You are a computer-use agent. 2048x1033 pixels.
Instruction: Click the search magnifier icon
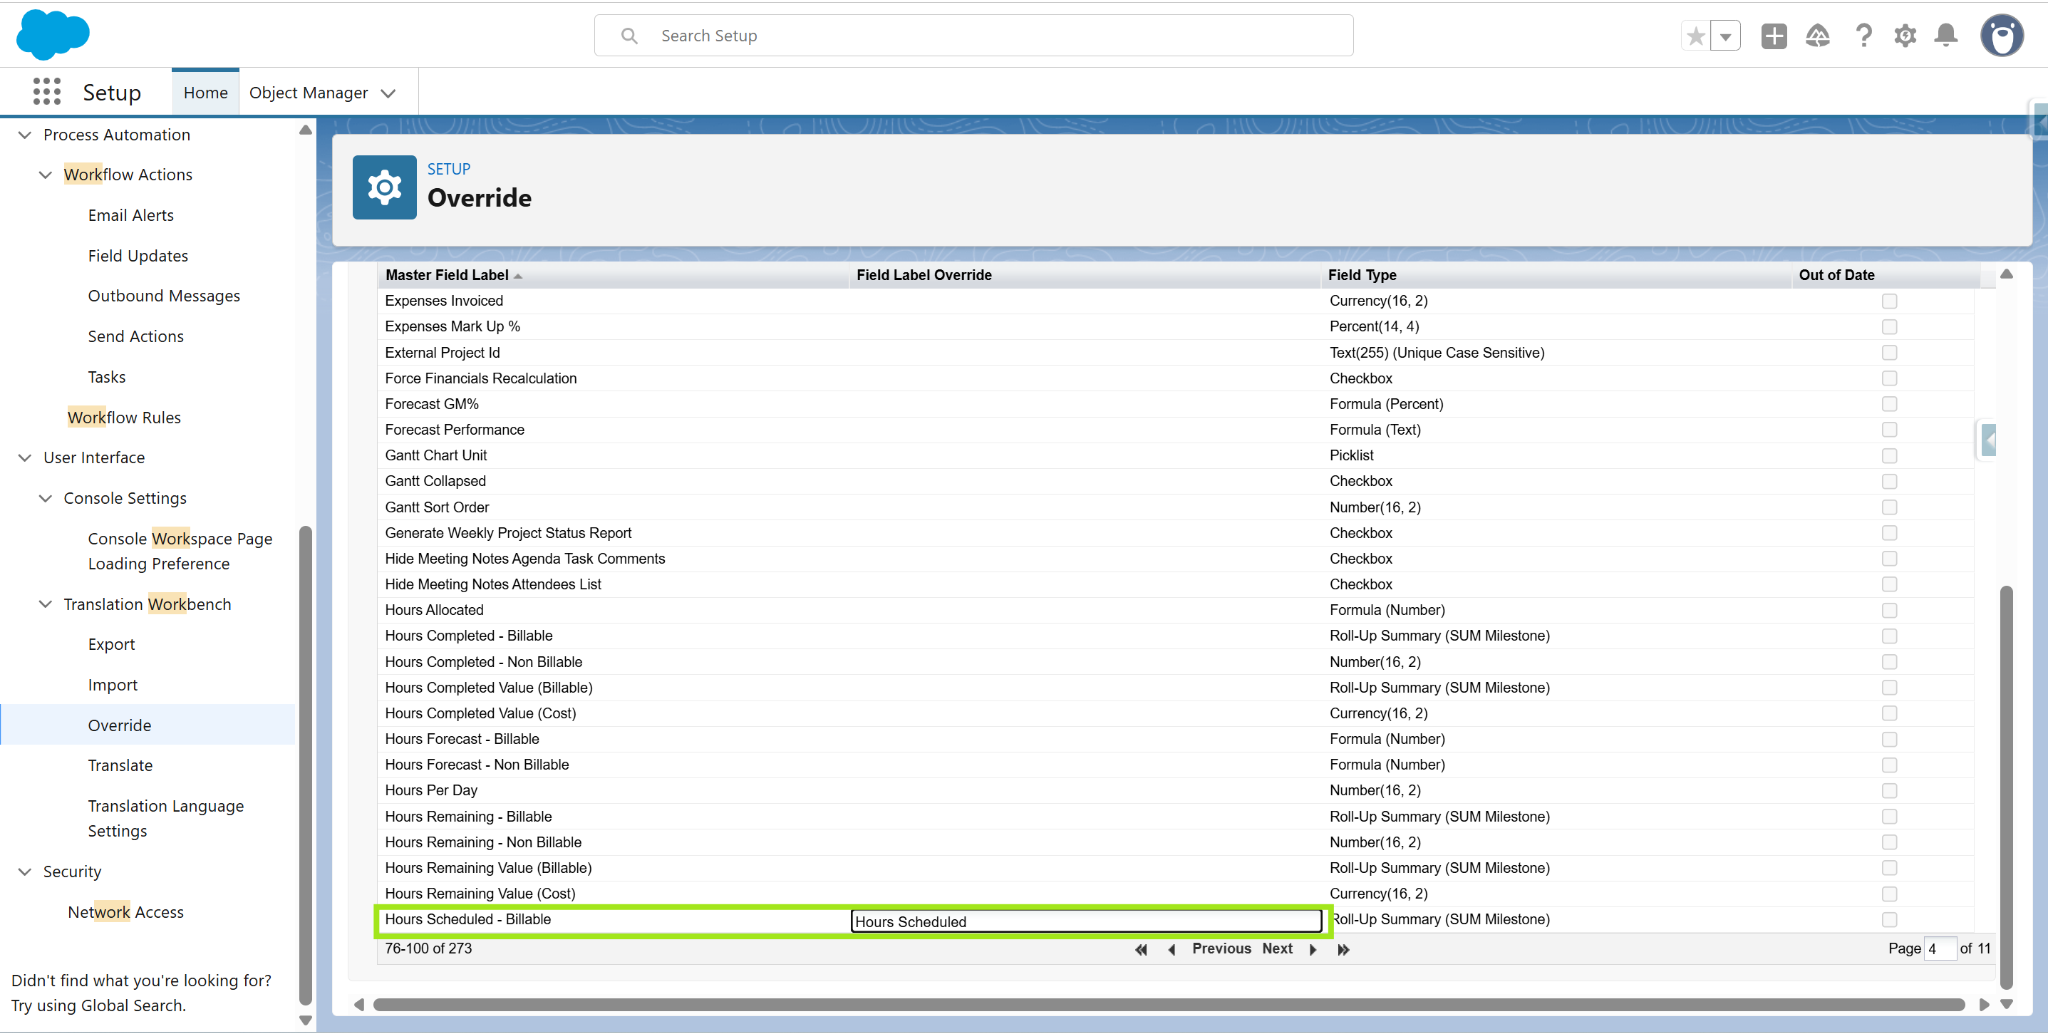pyautogui.click(x=629, y=36)
